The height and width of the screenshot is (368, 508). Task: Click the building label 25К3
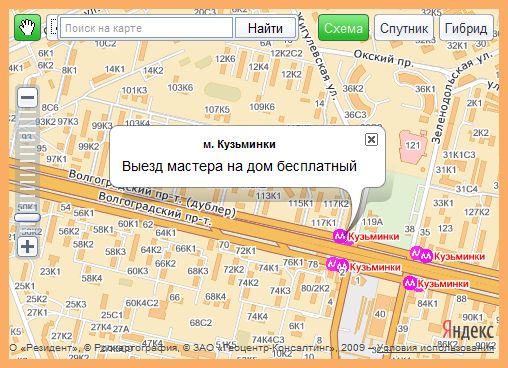[76, 304]
